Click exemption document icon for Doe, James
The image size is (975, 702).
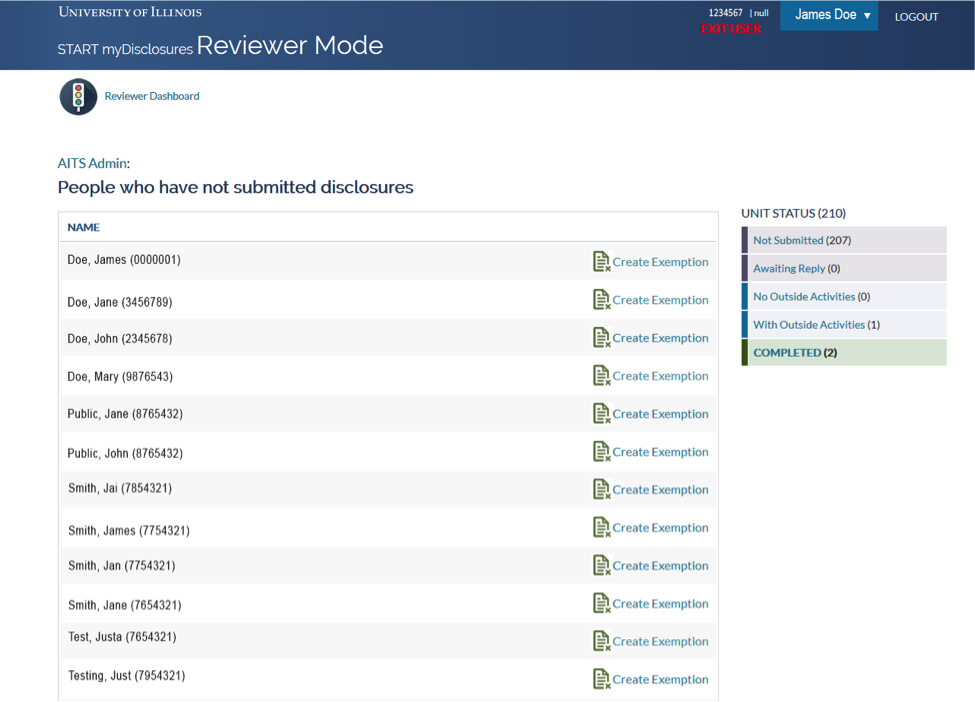pos(601,262)
